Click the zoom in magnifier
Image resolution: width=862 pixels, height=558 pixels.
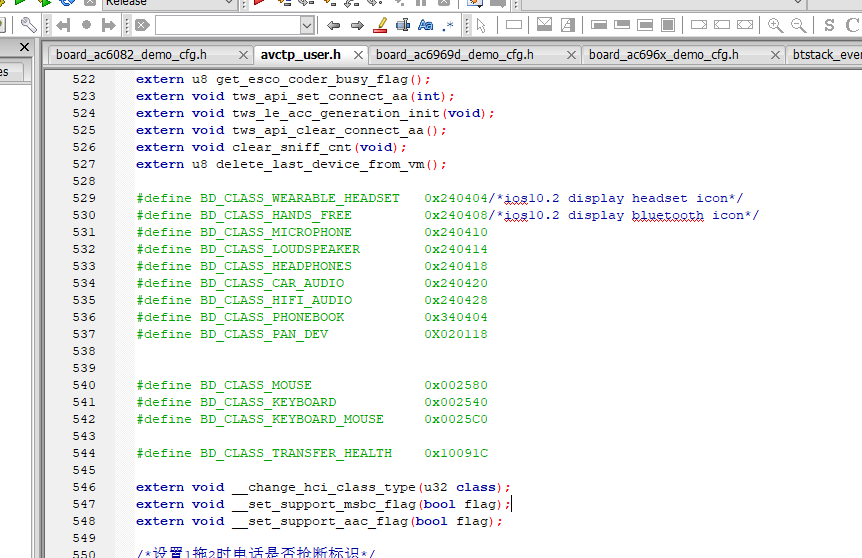776,25
